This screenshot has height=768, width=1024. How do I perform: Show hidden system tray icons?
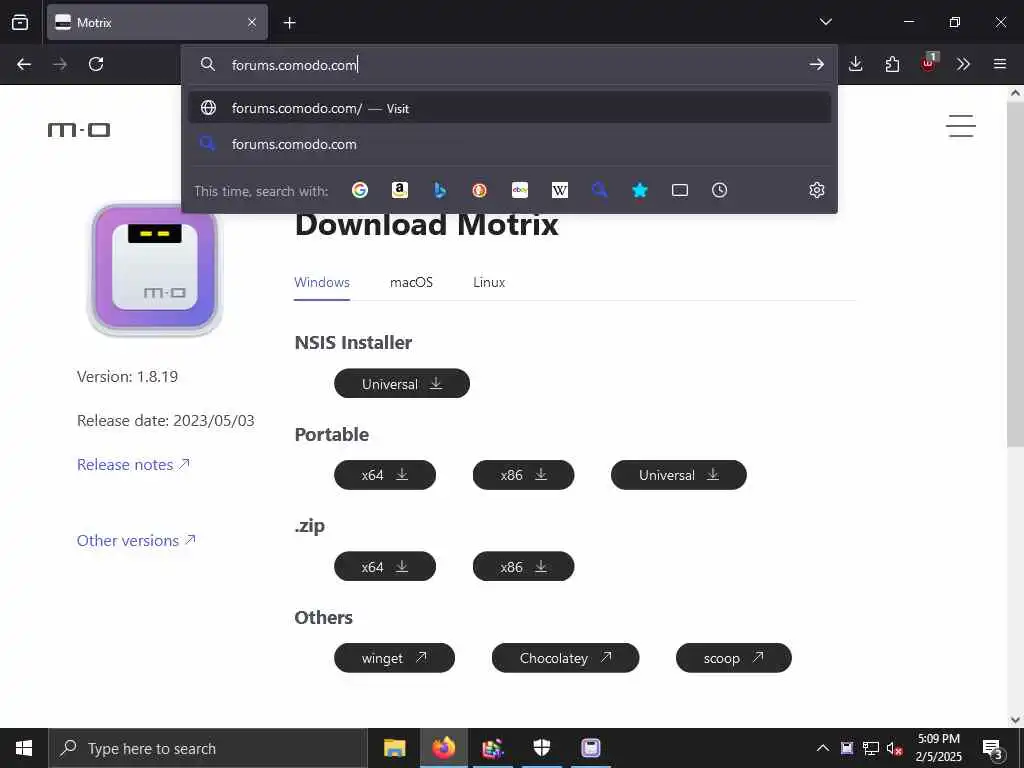point(823,748)
